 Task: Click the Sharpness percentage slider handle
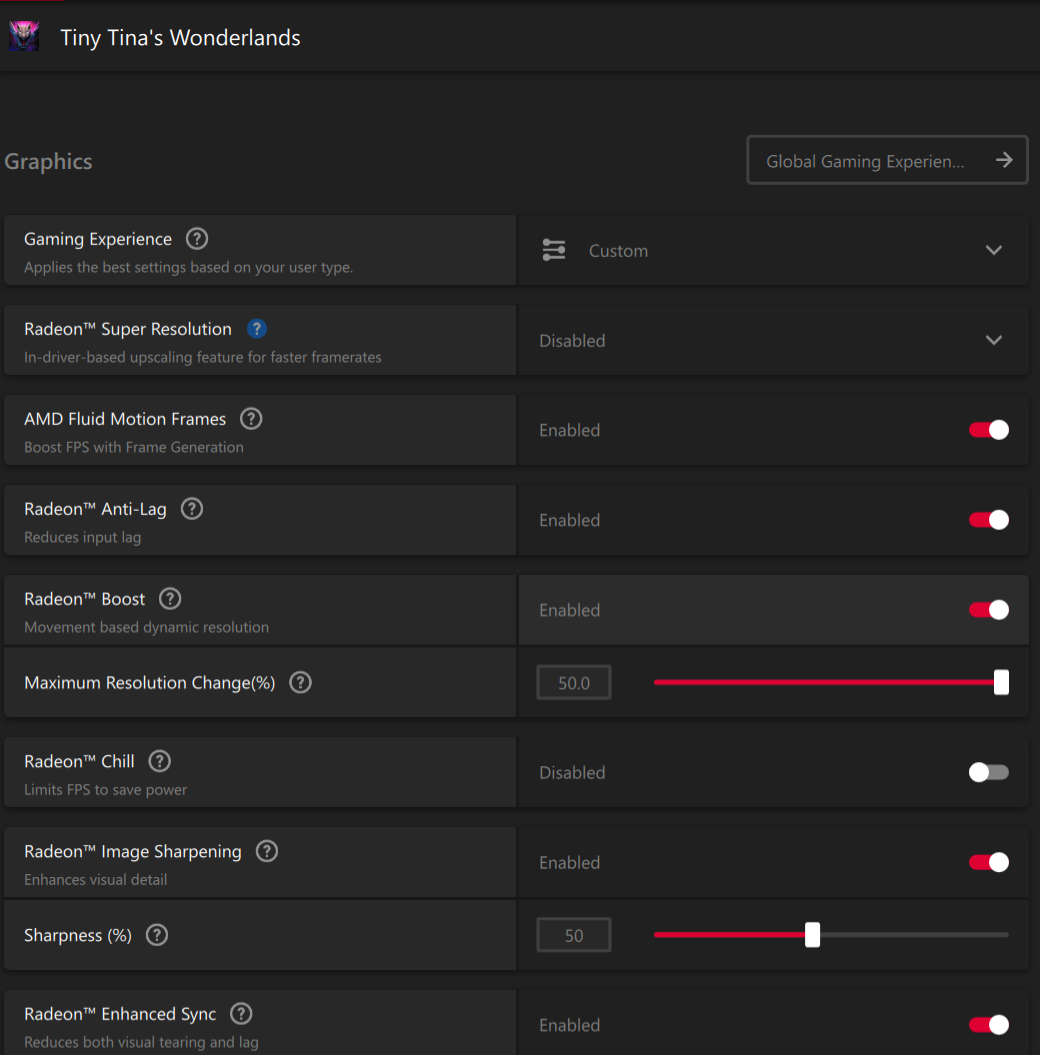(x=813, y=935)
